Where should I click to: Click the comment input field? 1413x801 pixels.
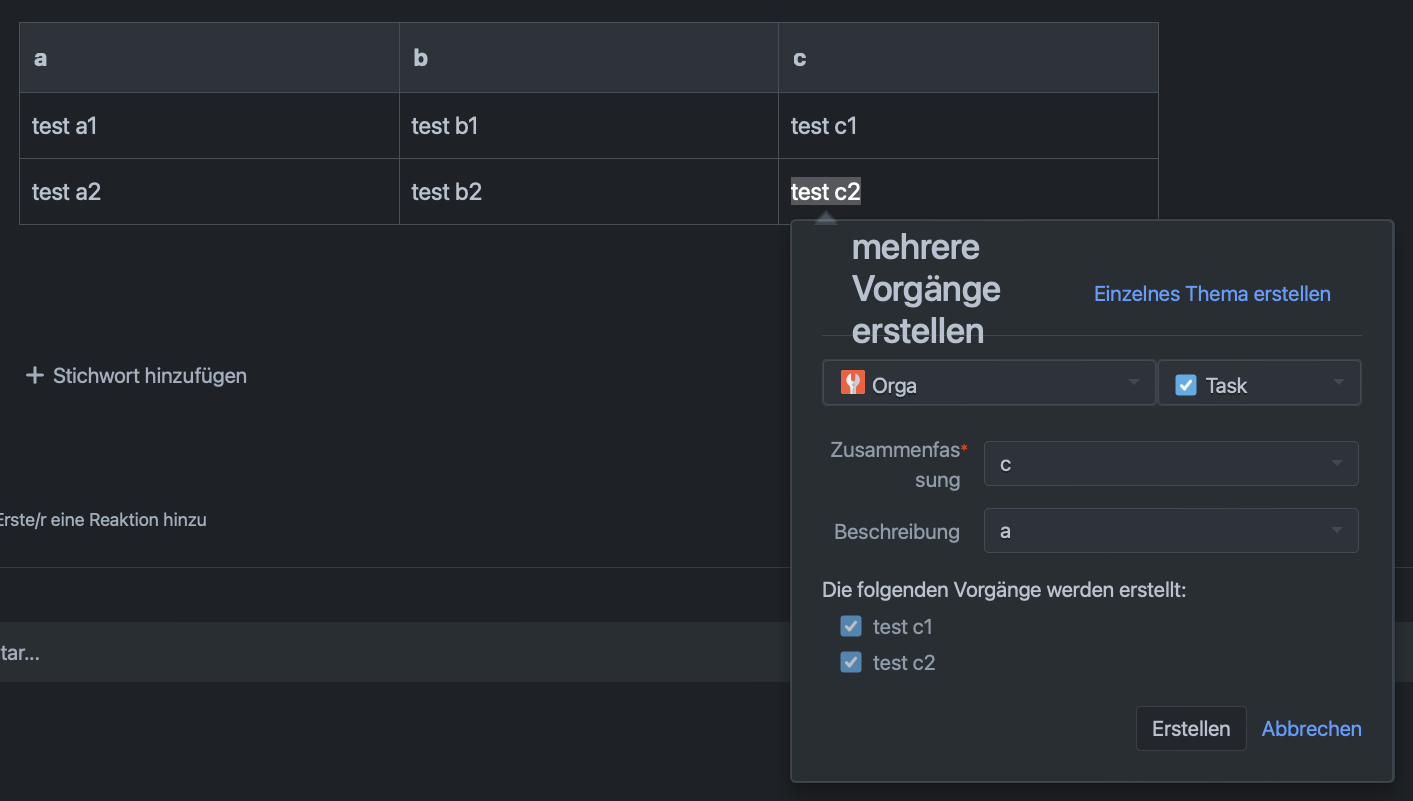(x=395, y=653)
